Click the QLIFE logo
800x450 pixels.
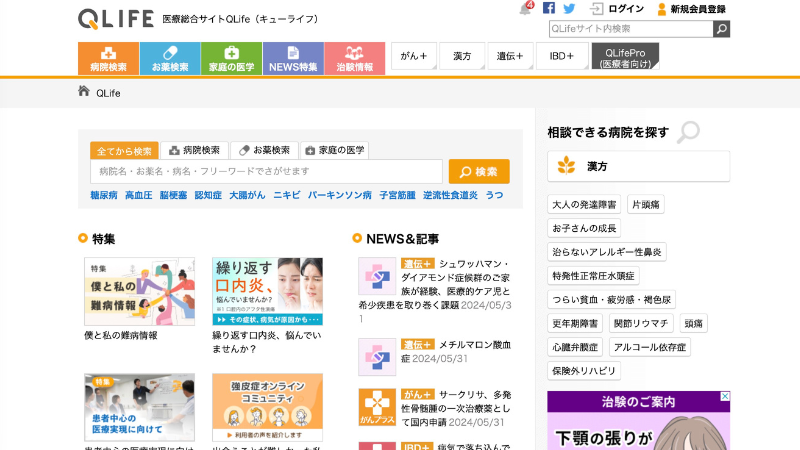point(116,19)
